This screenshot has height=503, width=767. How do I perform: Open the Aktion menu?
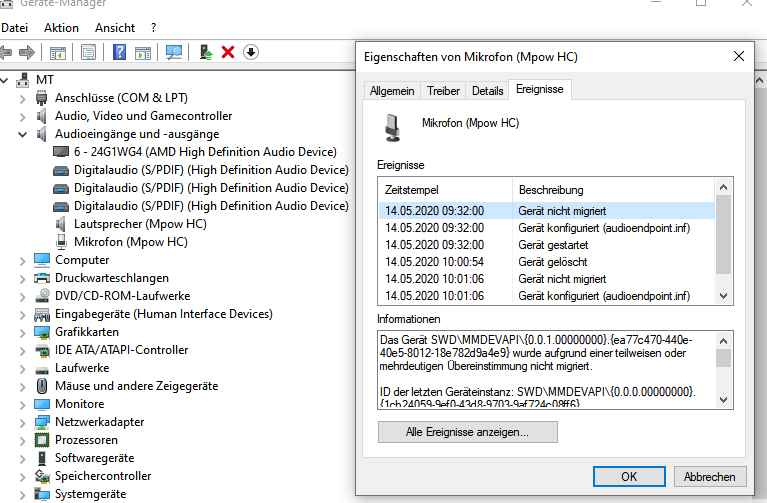point(61,28)
